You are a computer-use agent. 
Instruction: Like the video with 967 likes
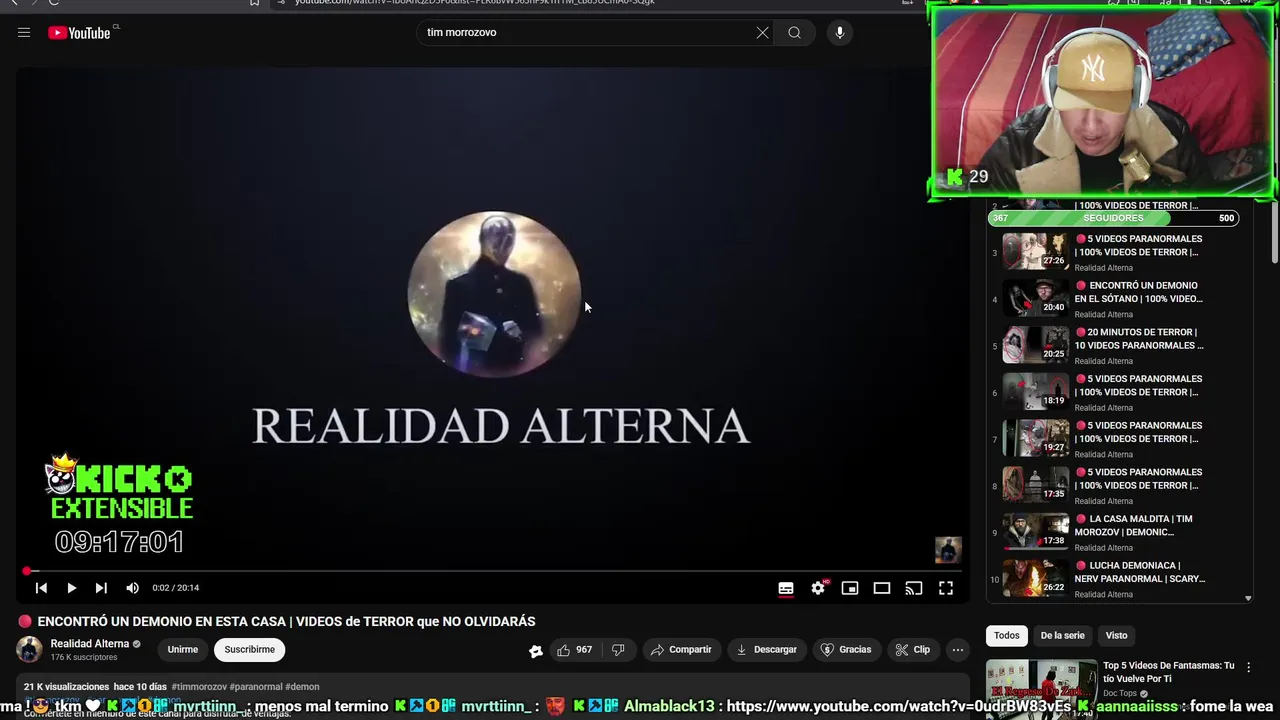coord(575,650)
